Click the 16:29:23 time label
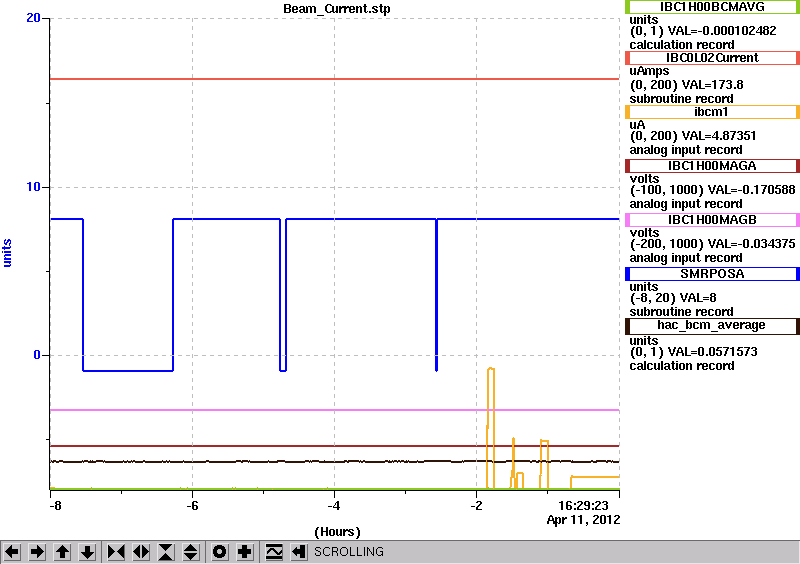The height and width of the screenshot is (564, 800). (583, 505)
